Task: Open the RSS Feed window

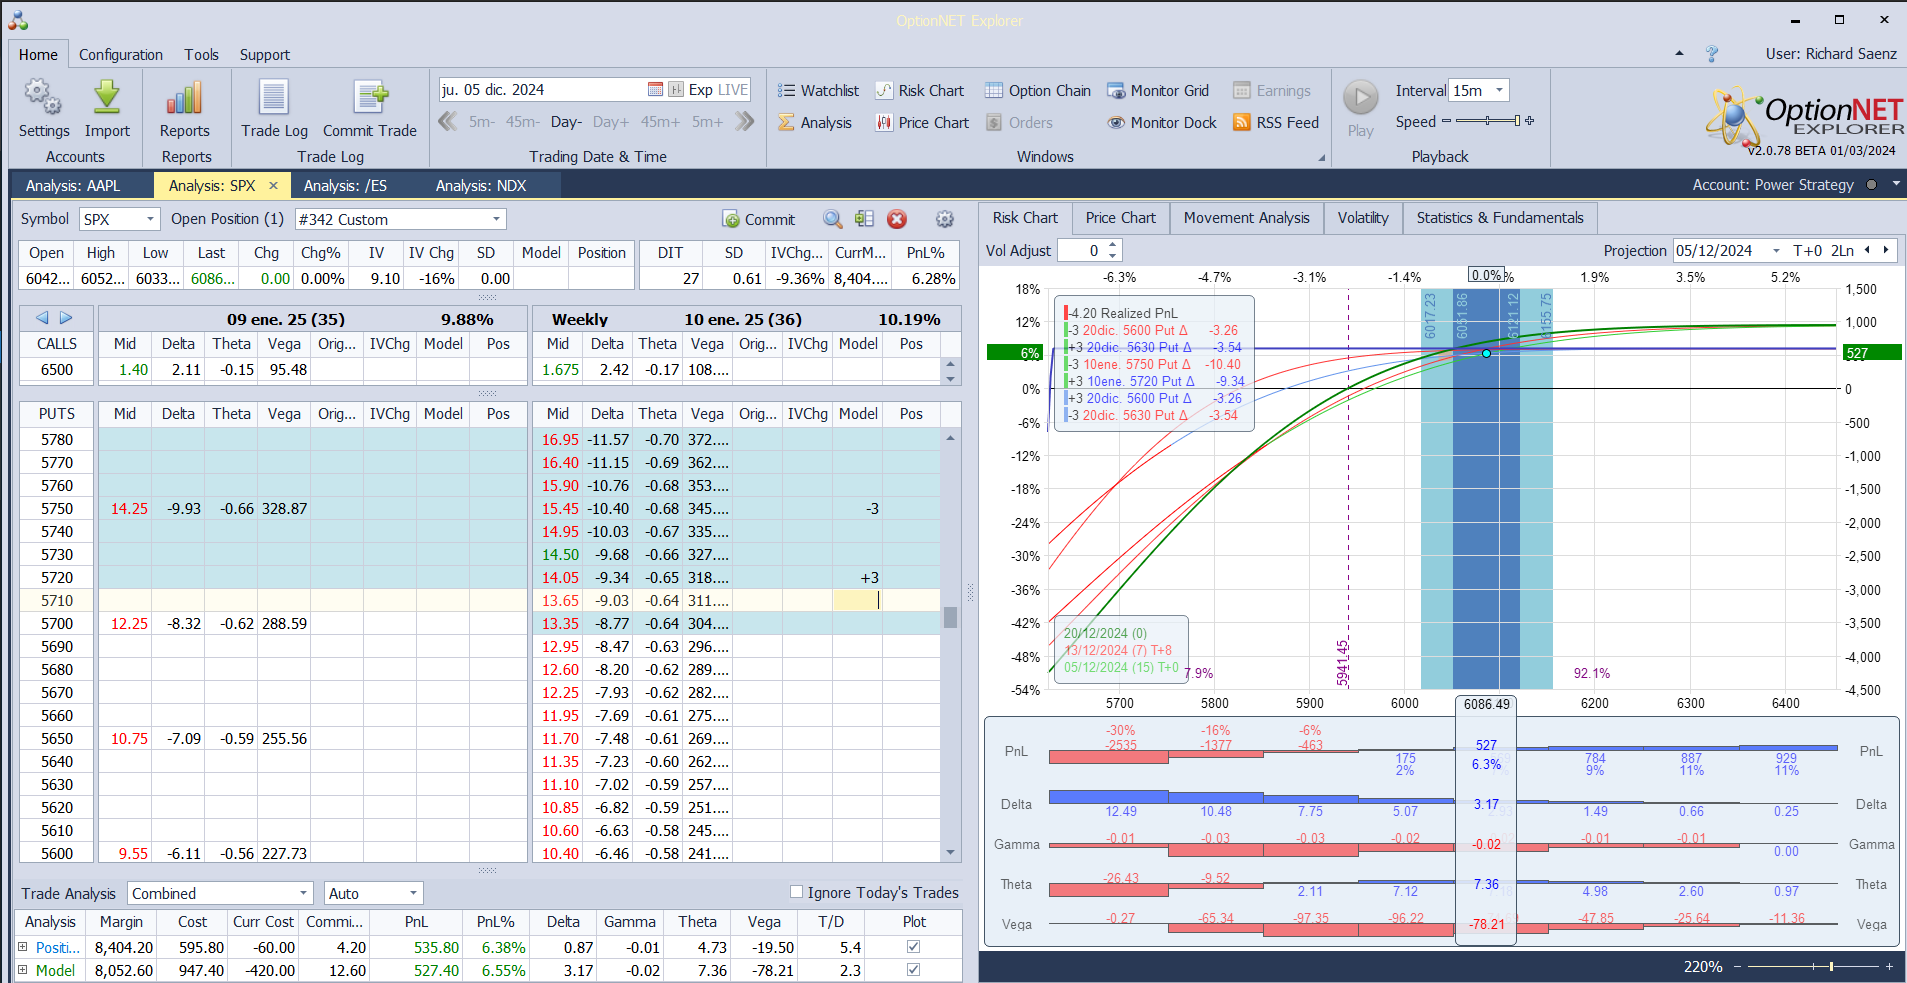Action: [x=1276, y=123]
